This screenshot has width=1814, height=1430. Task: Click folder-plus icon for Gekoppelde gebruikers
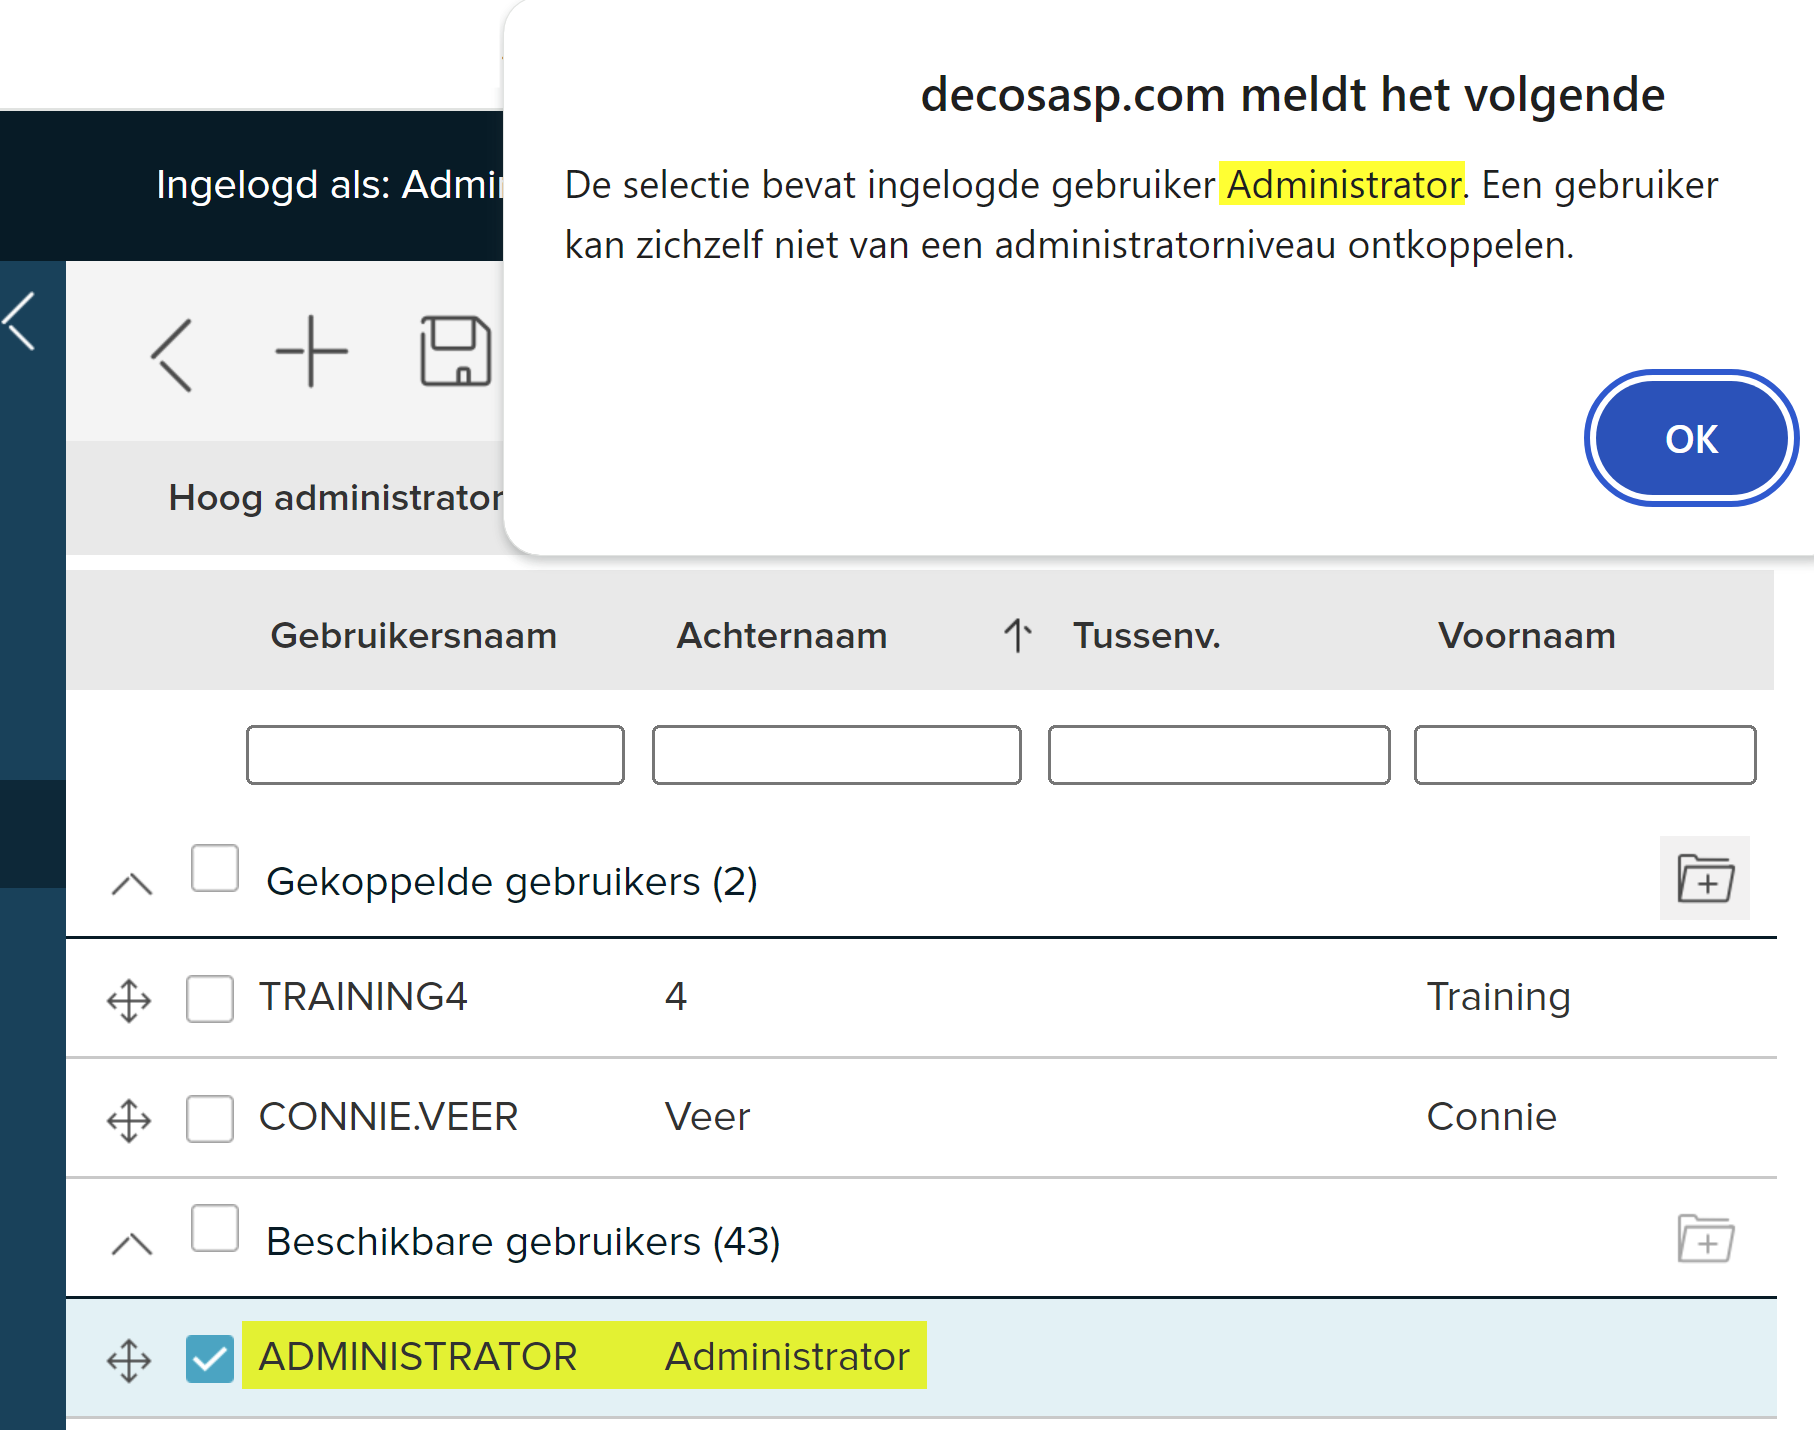[1705, 878]
